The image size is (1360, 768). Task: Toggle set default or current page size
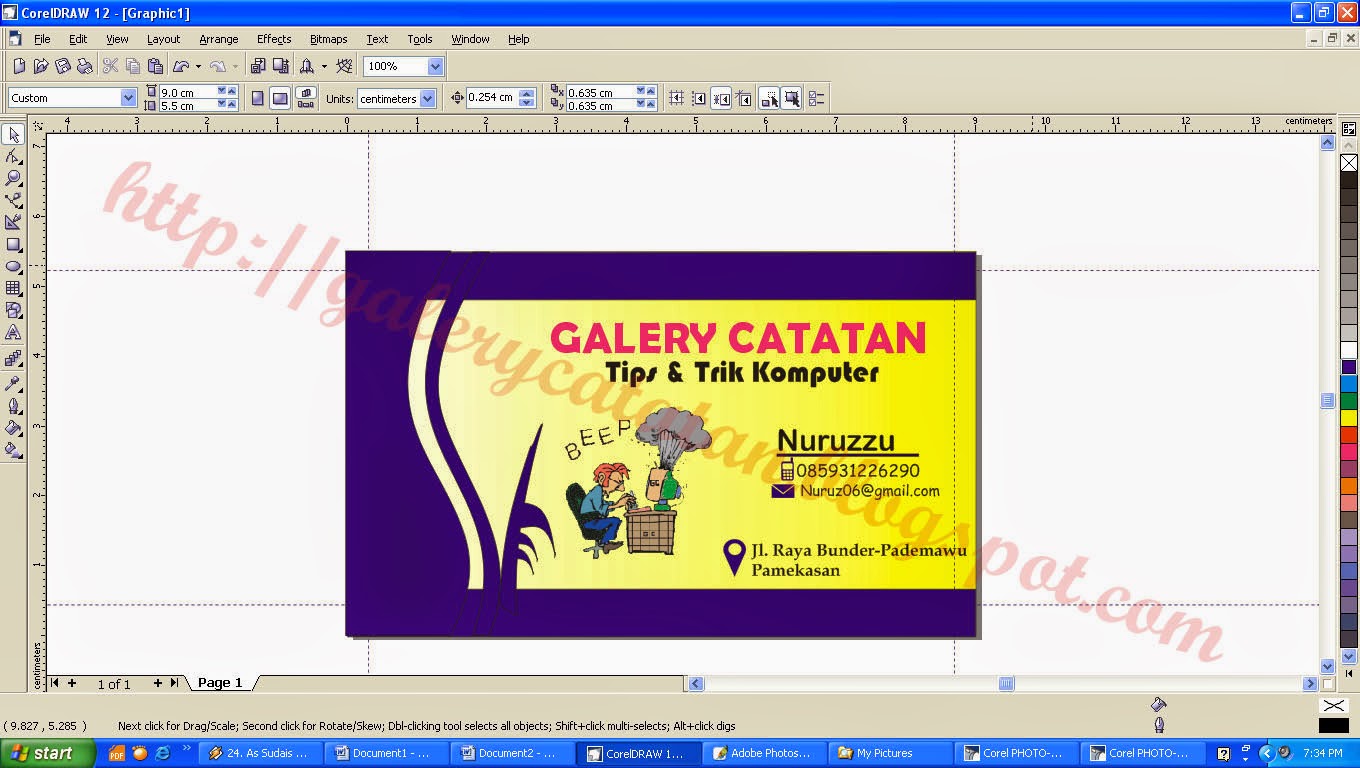point(306,98)
